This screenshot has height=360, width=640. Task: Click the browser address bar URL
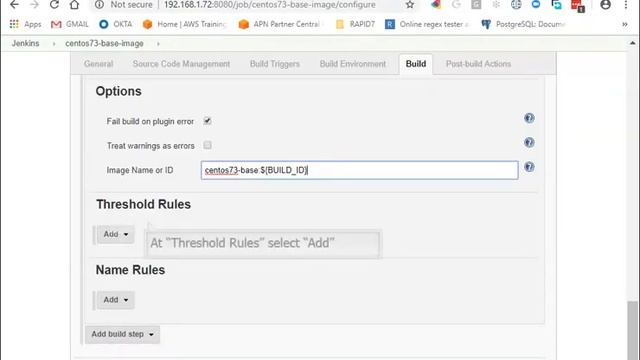tap(269, 5)
